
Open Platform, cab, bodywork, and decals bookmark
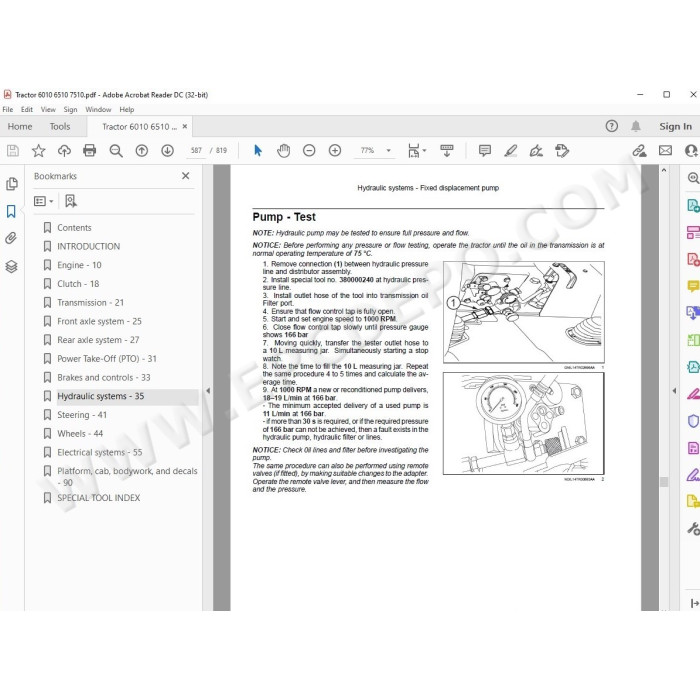point(127,476)
